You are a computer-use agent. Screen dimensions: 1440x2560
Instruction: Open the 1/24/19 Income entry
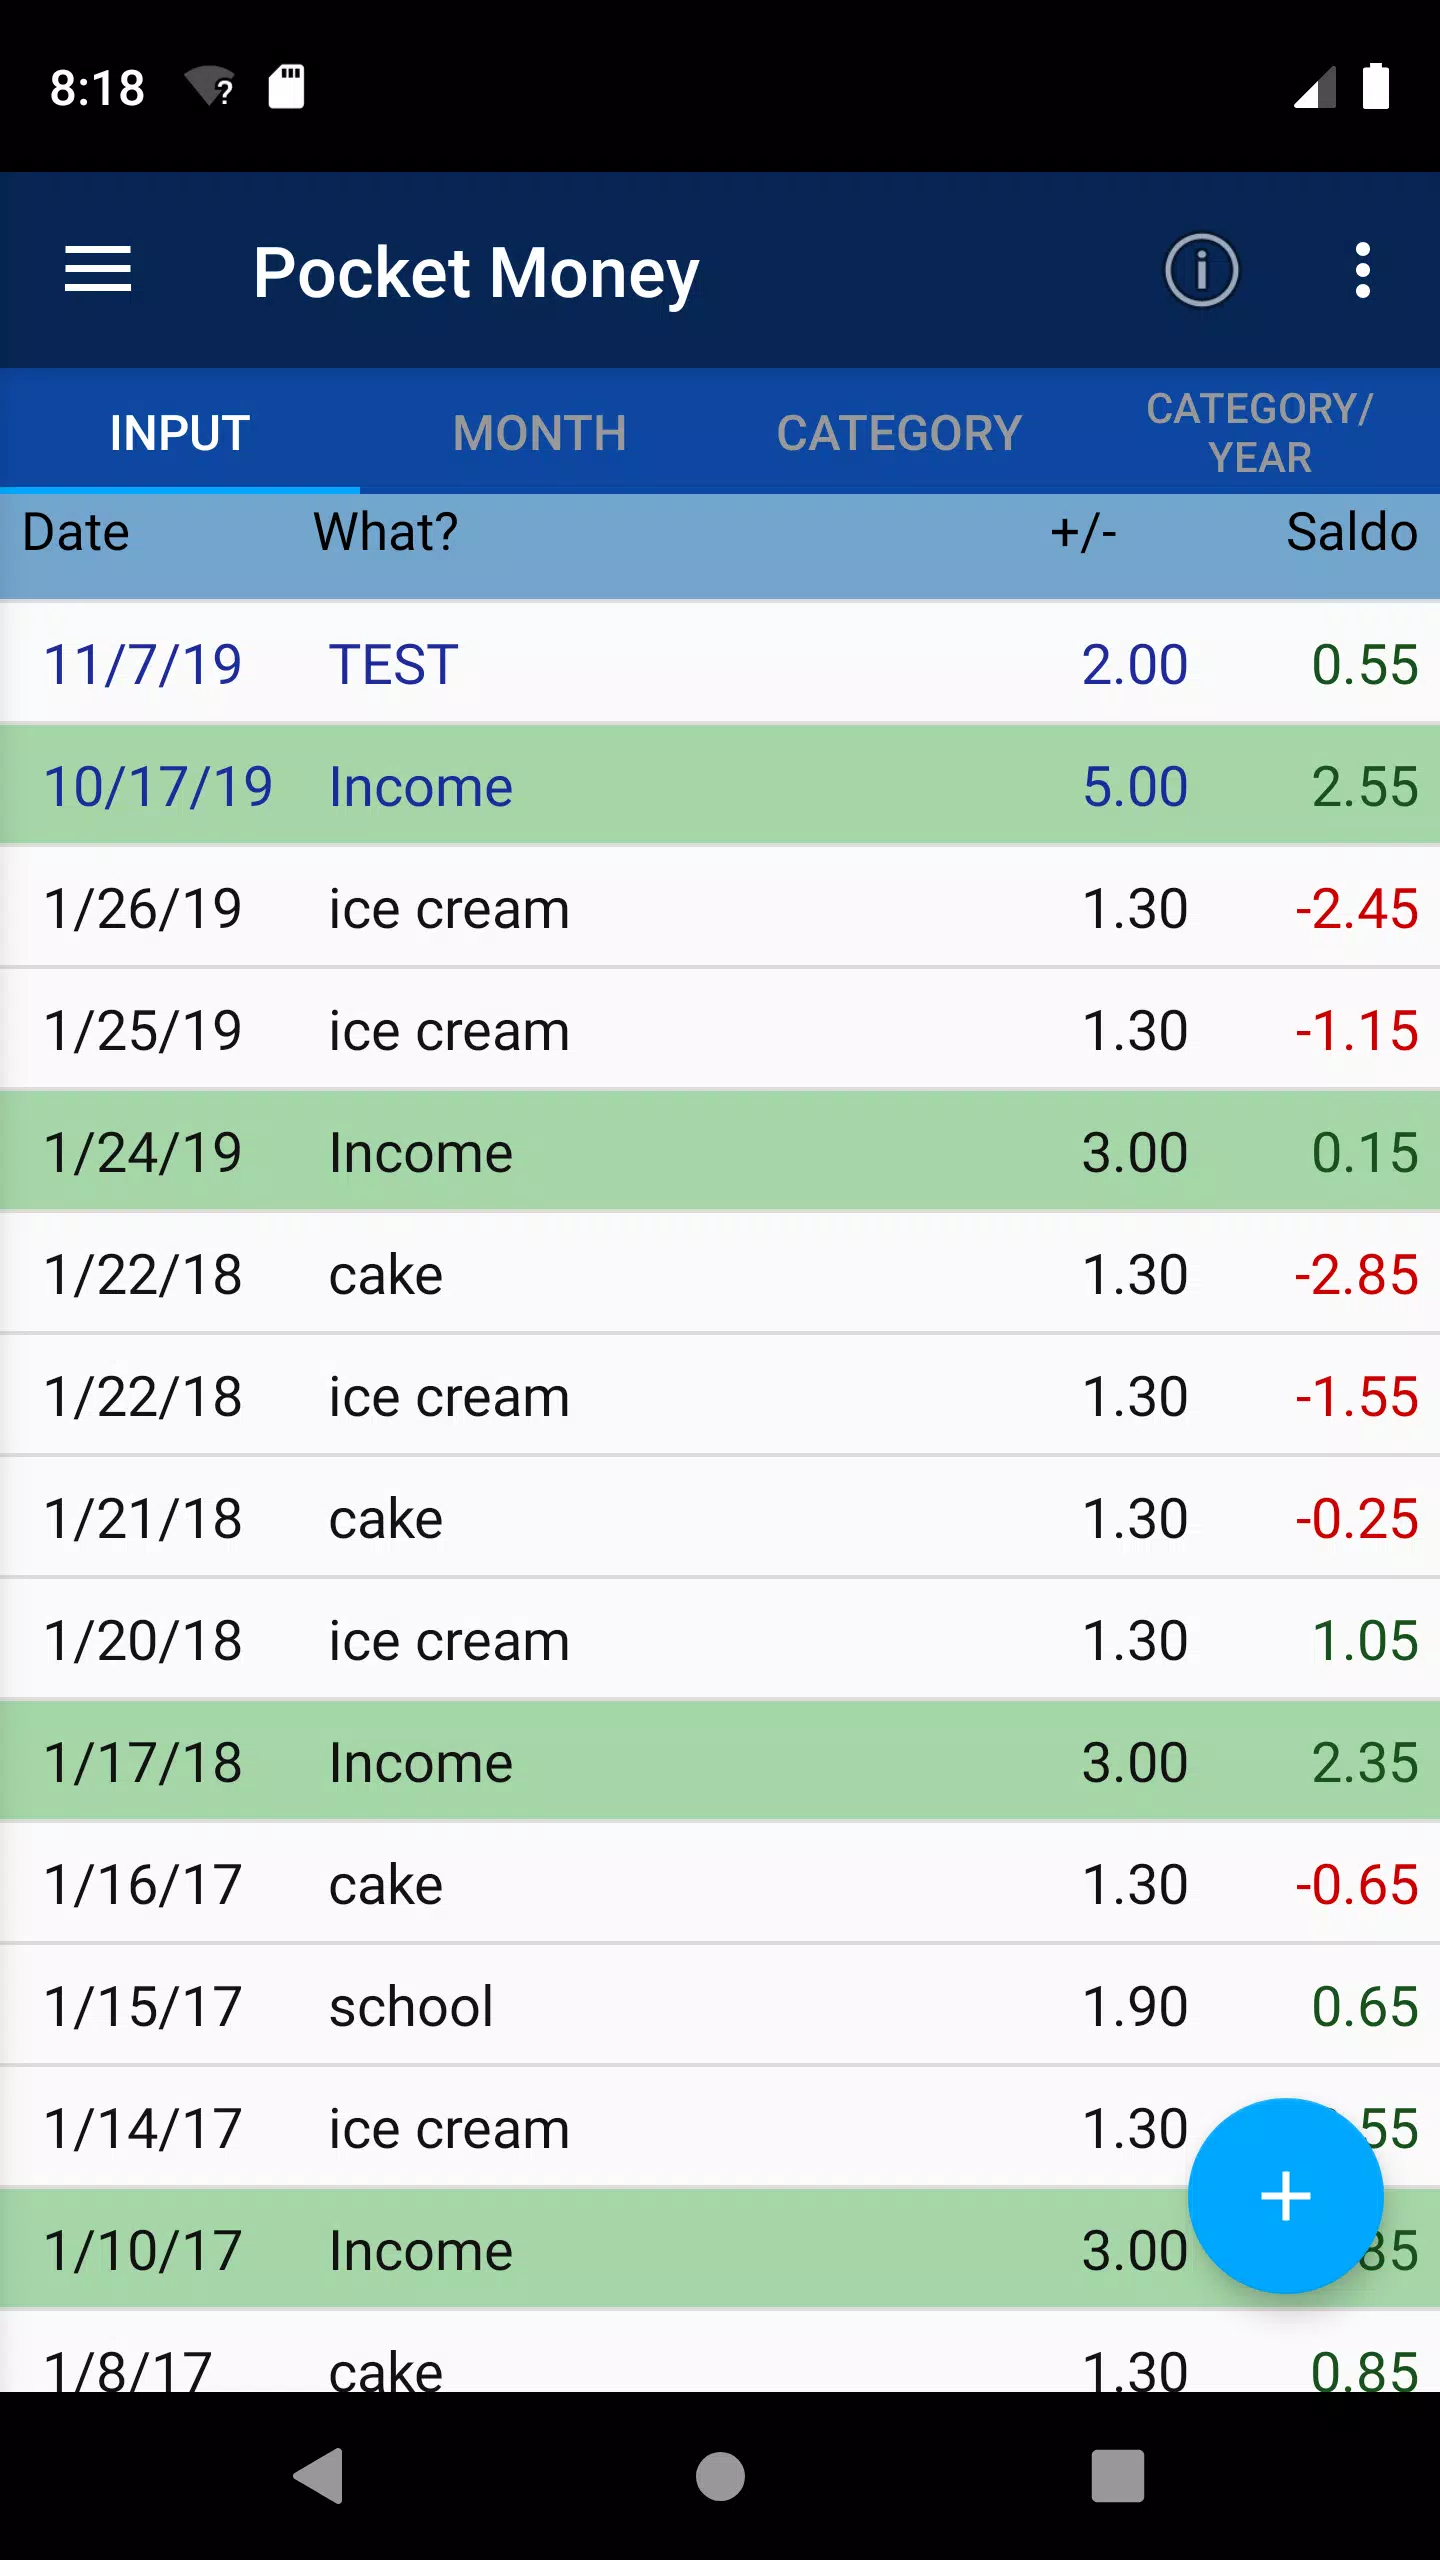pyautogui.click(x=720, y=1152)
